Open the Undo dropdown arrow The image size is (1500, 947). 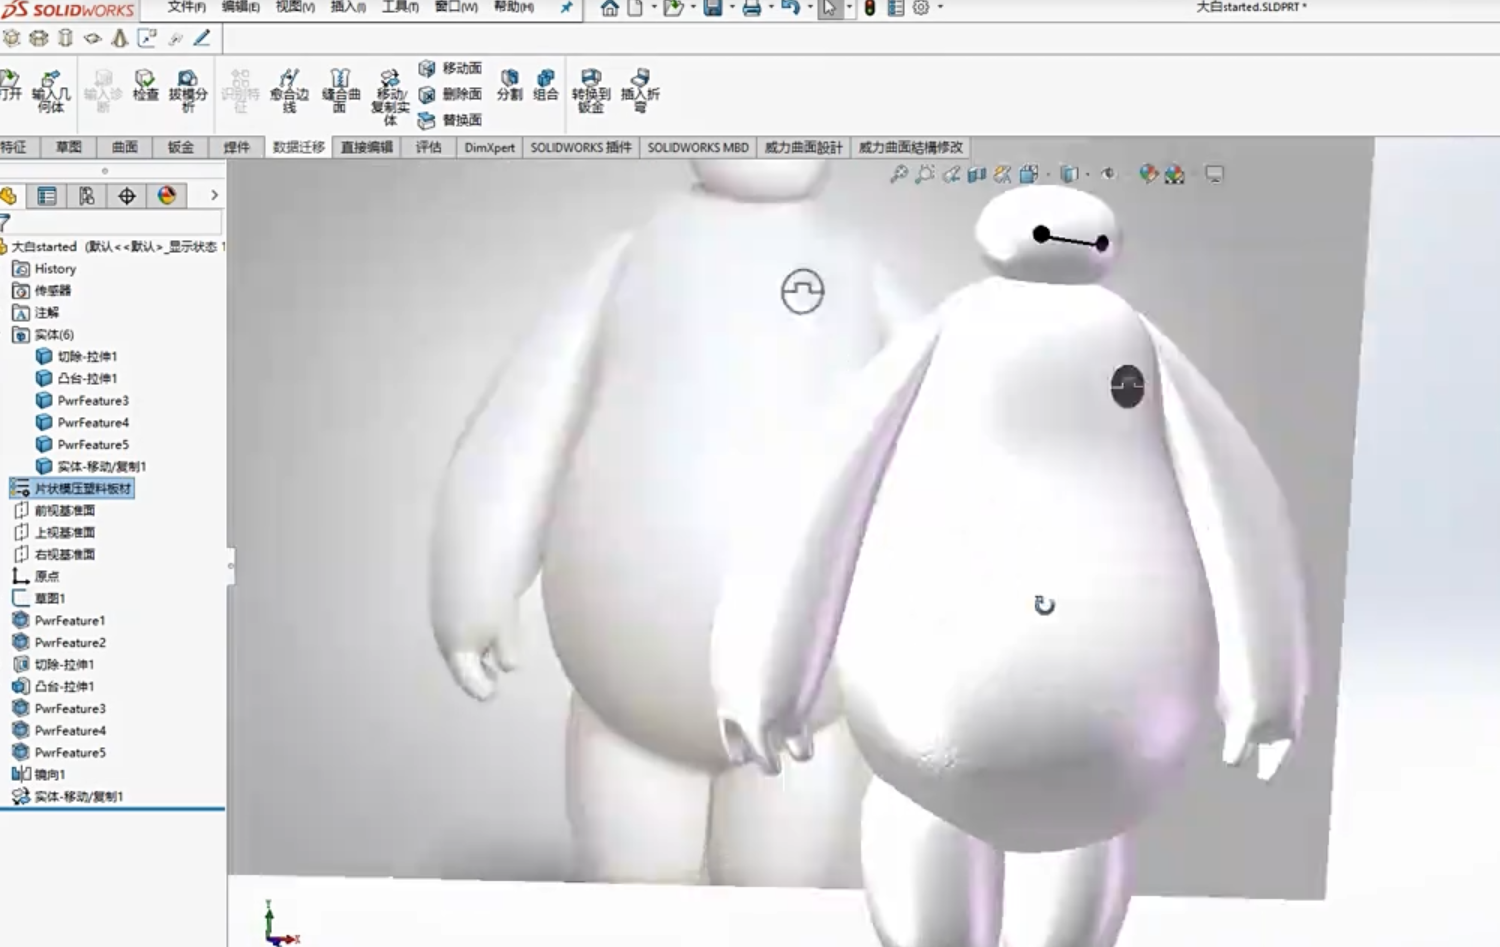click(808, 8)
